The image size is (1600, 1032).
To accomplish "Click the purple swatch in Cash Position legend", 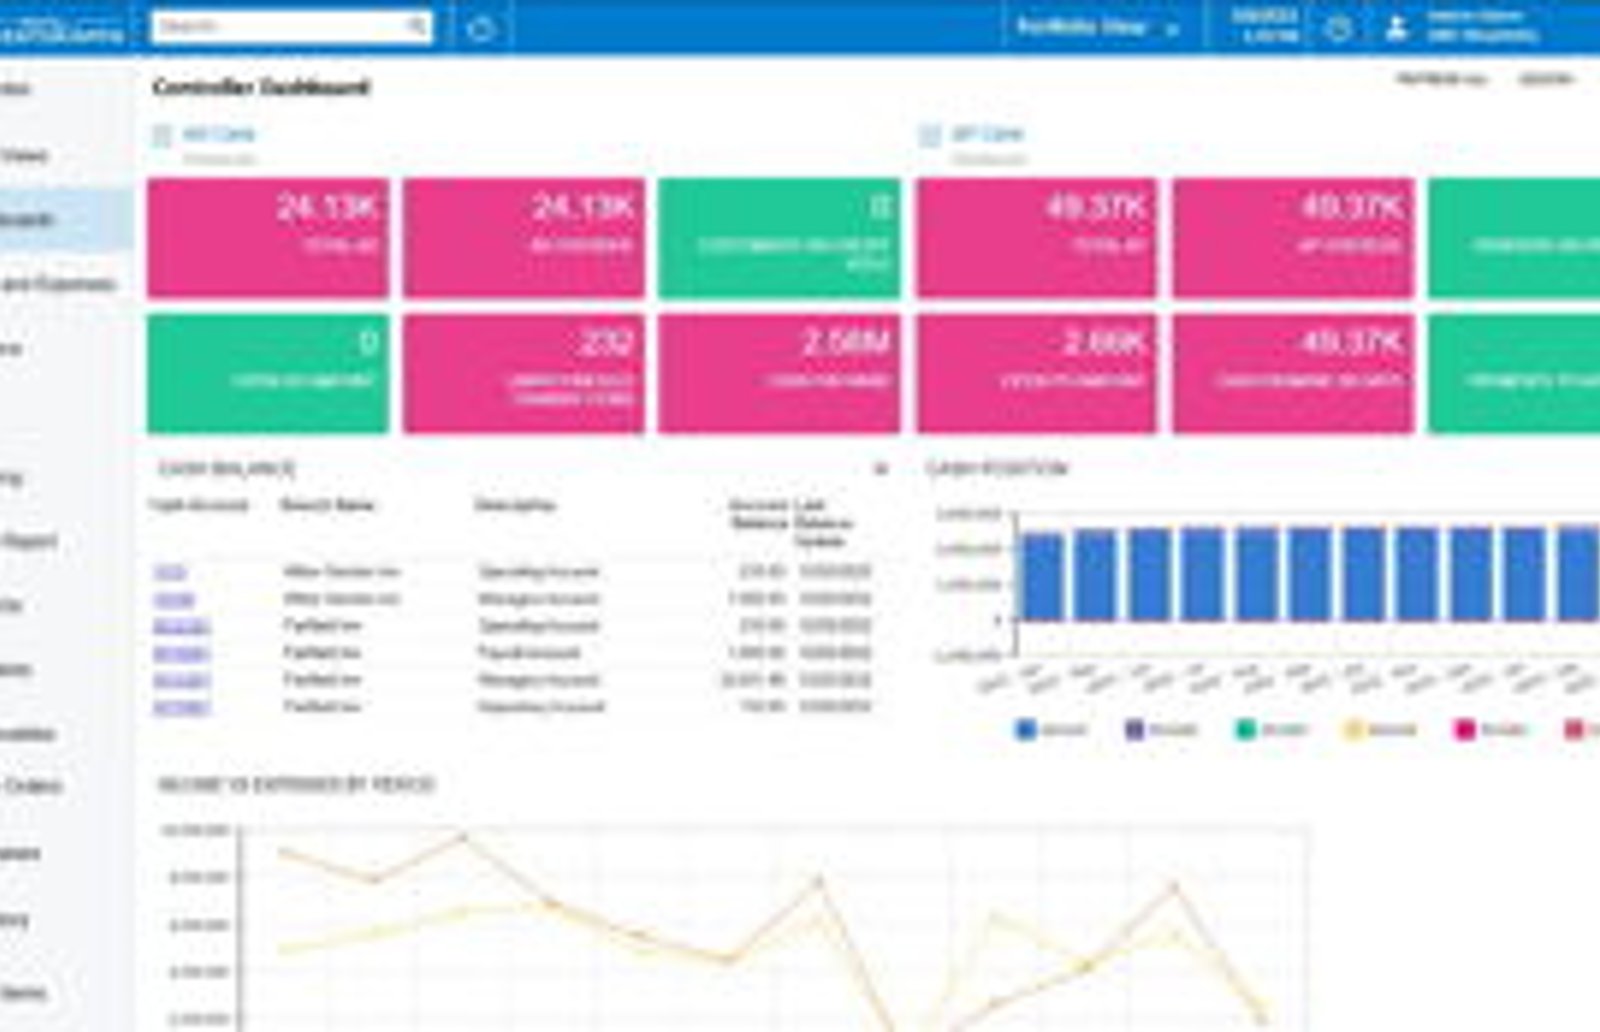I will pos(1134,729).
